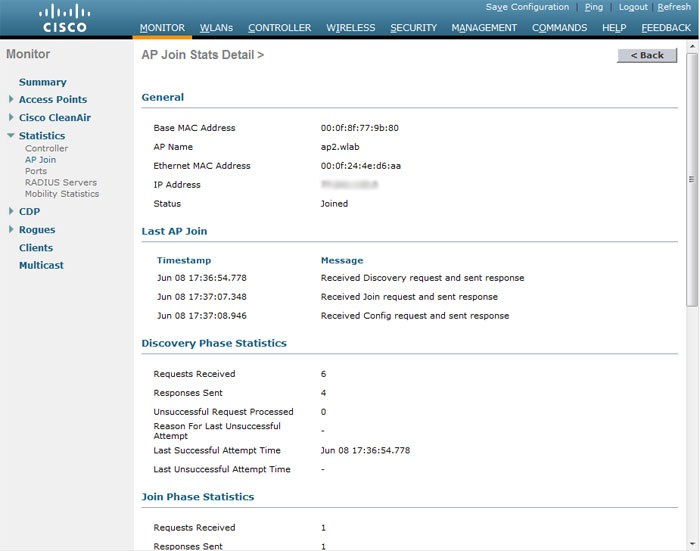The height and width of the screenshot is (551, 700).
Task: Click the Message column header
Action: 342,260
